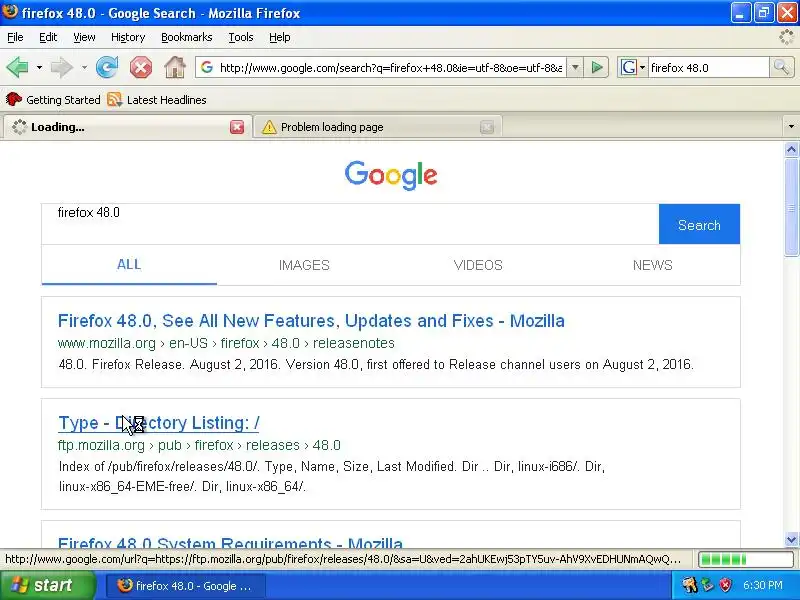Open the View menu

point(84,37)
